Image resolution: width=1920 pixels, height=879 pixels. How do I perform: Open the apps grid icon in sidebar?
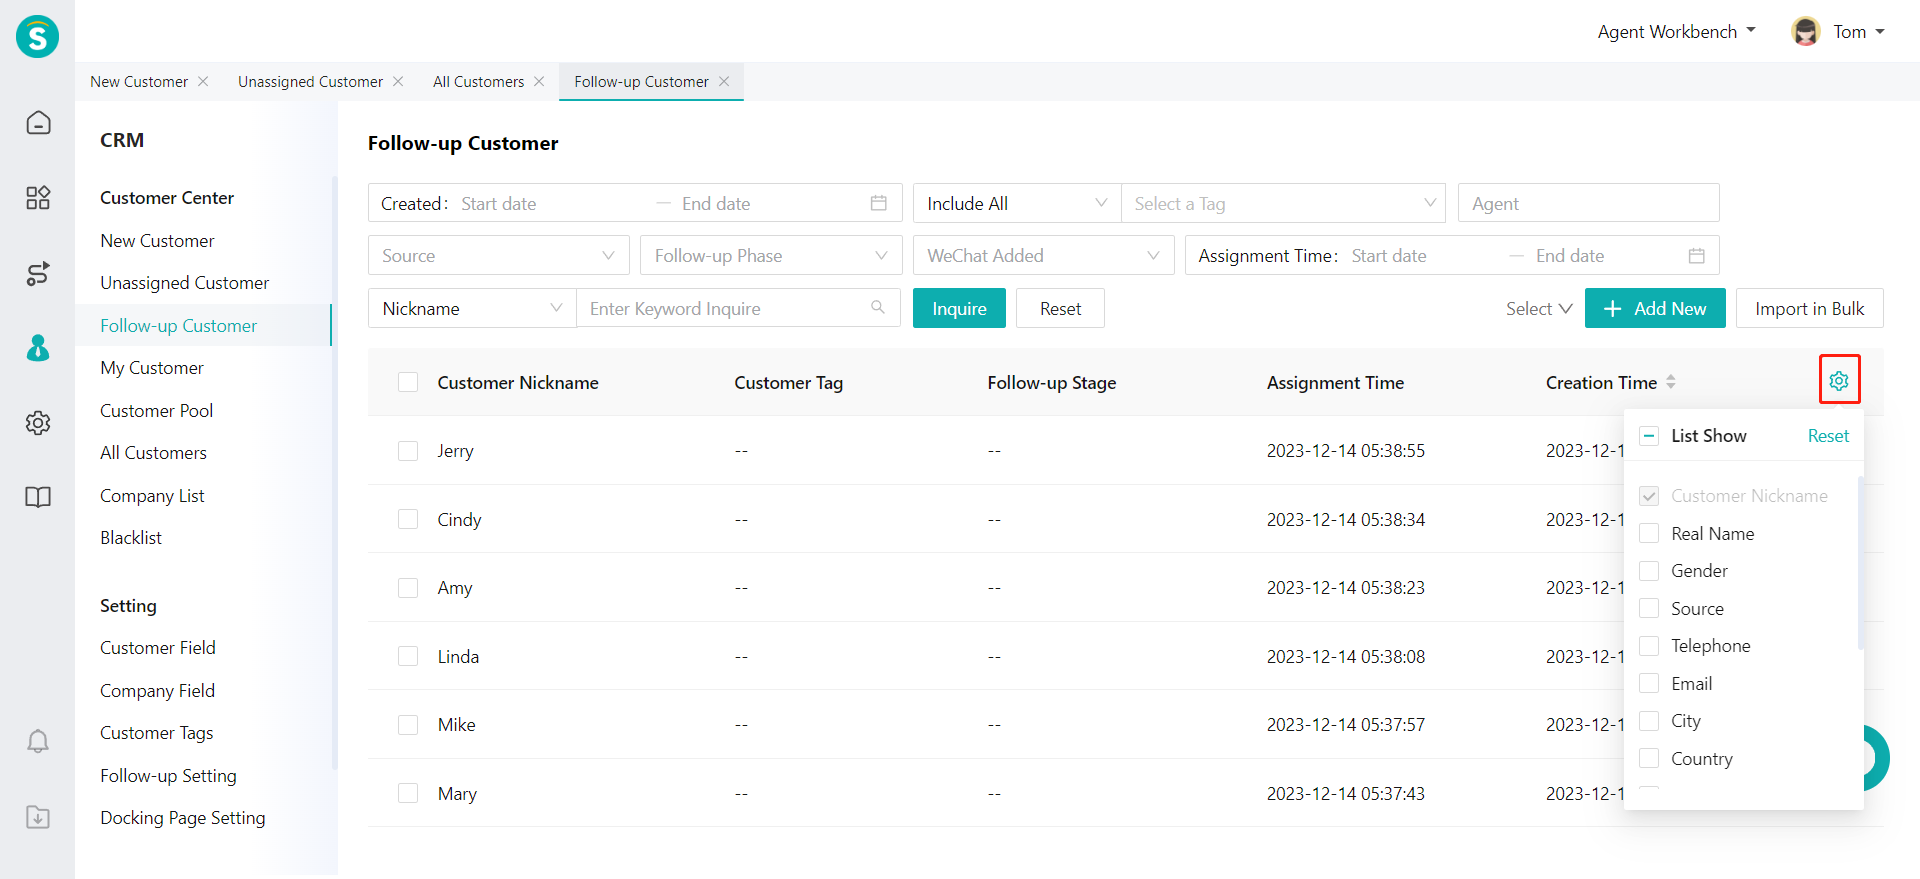point(38,197)
